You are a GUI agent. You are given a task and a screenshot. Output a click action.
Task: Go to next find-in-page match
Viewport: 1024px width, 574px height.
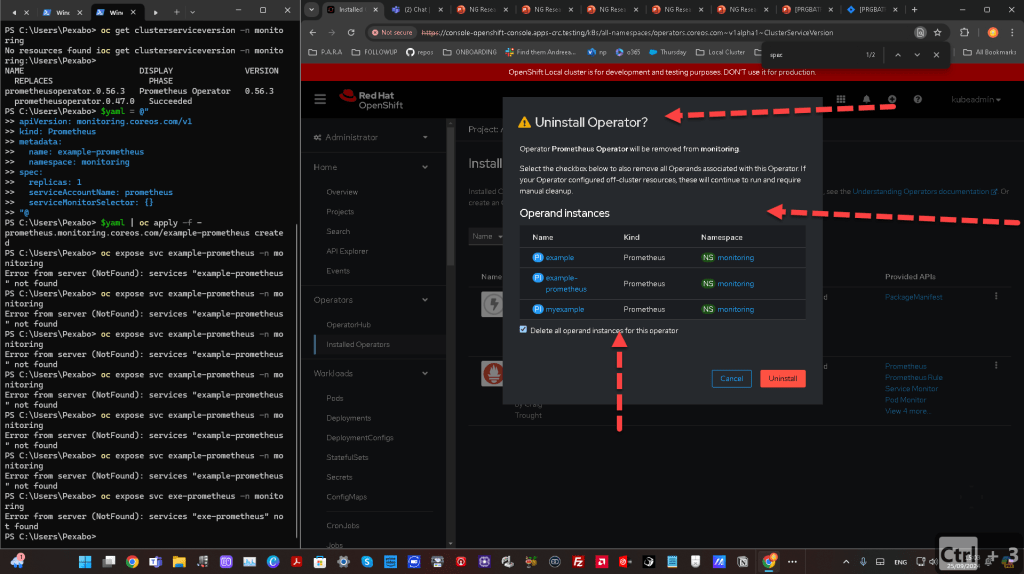(917, 55)
